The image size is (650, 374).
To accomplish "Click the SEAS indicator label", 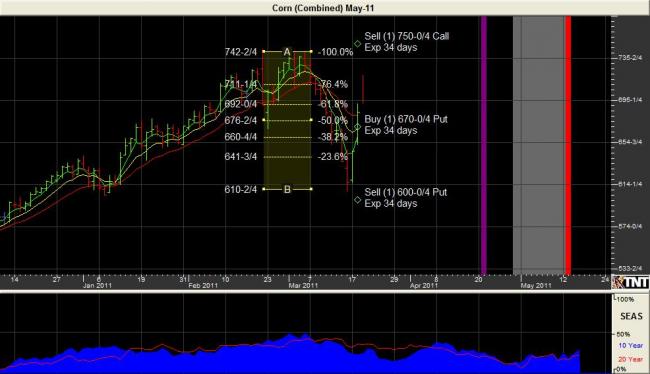I will pos(631,316).
